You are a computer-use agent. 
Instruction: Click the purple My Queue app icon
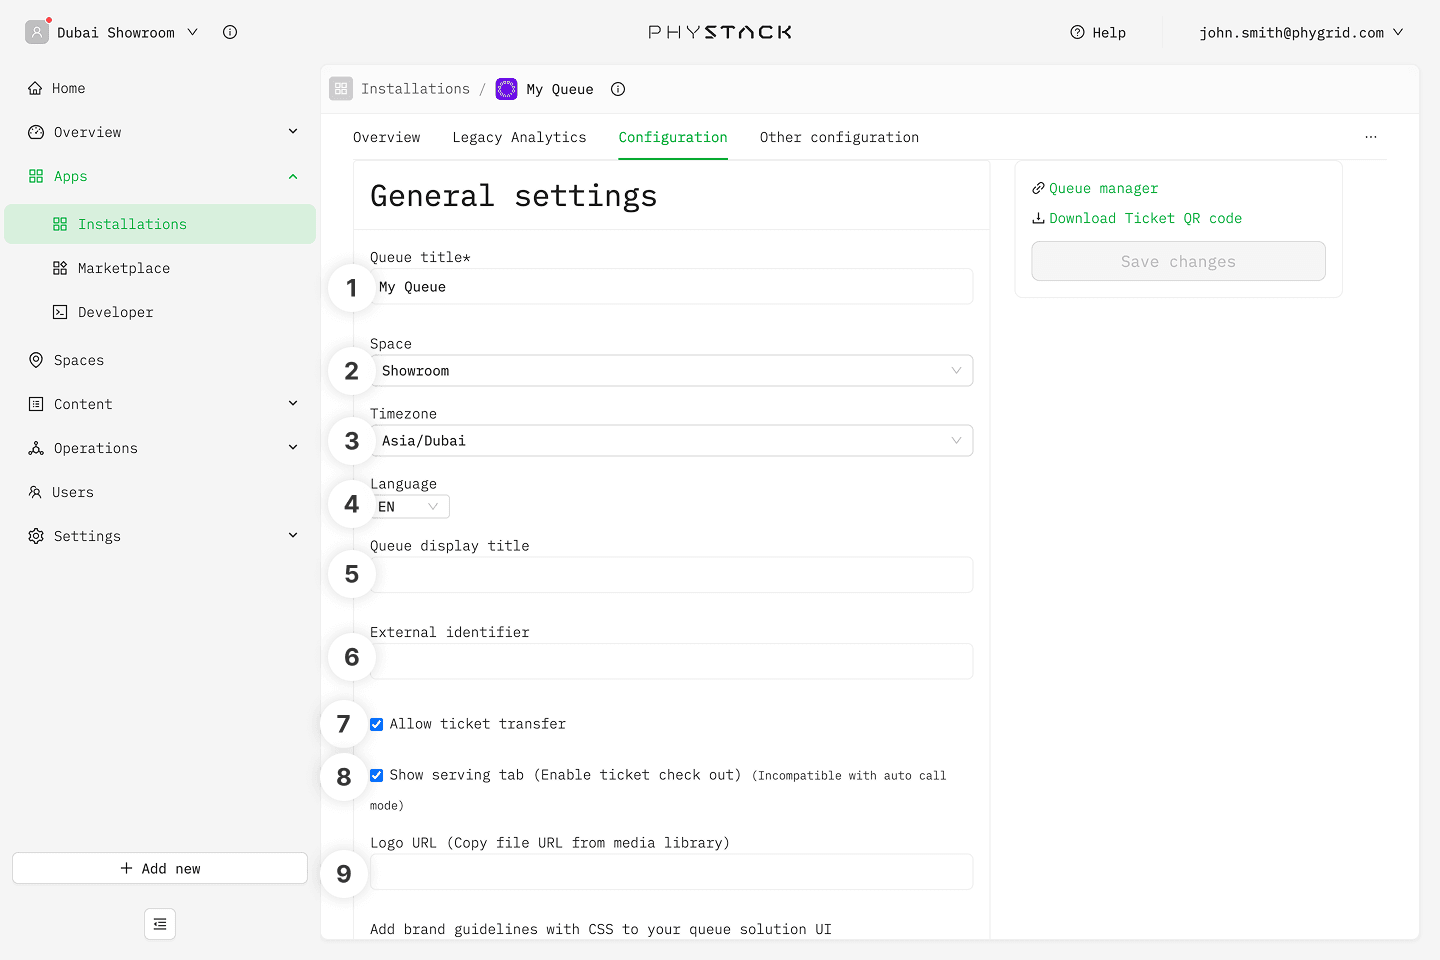[507, 89]
